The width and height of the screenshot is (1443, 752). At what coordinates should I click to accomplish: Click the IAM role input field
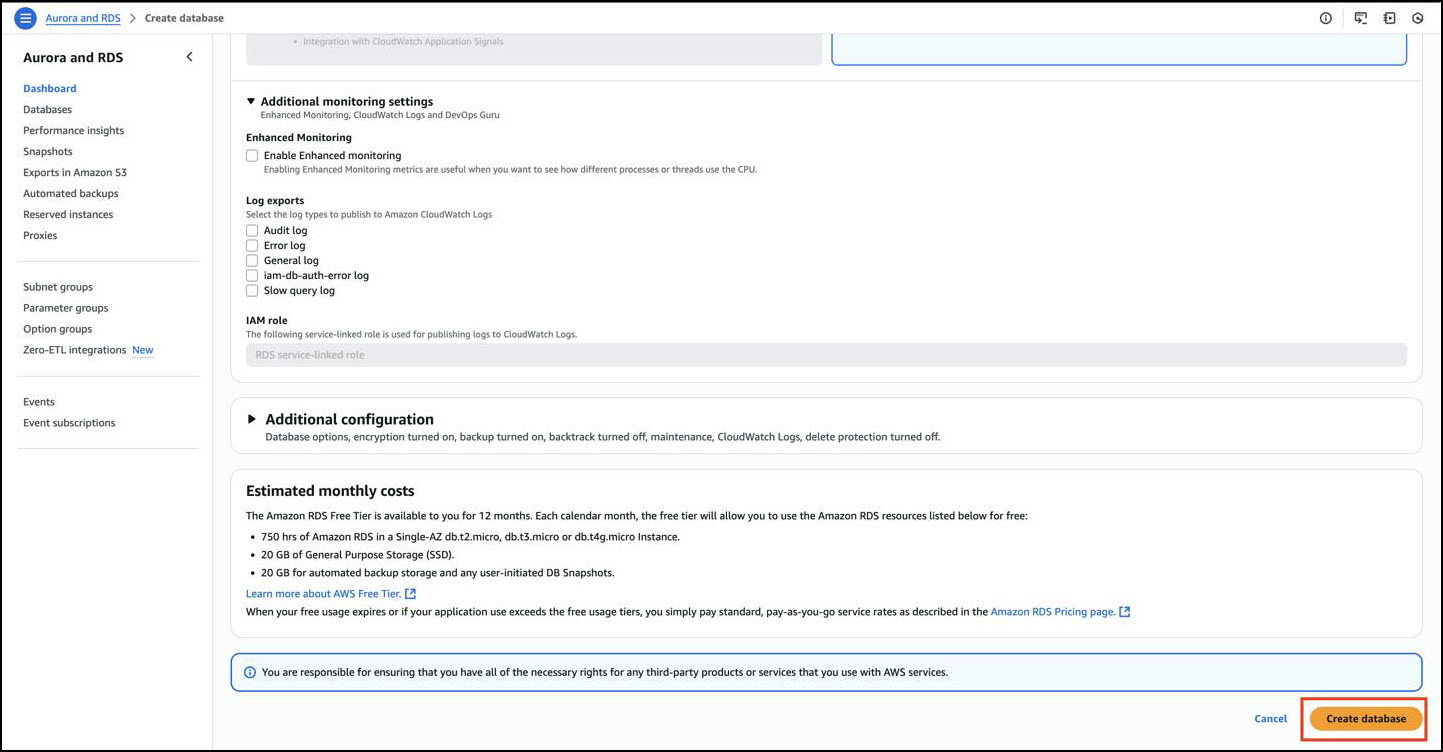point(825,355)
